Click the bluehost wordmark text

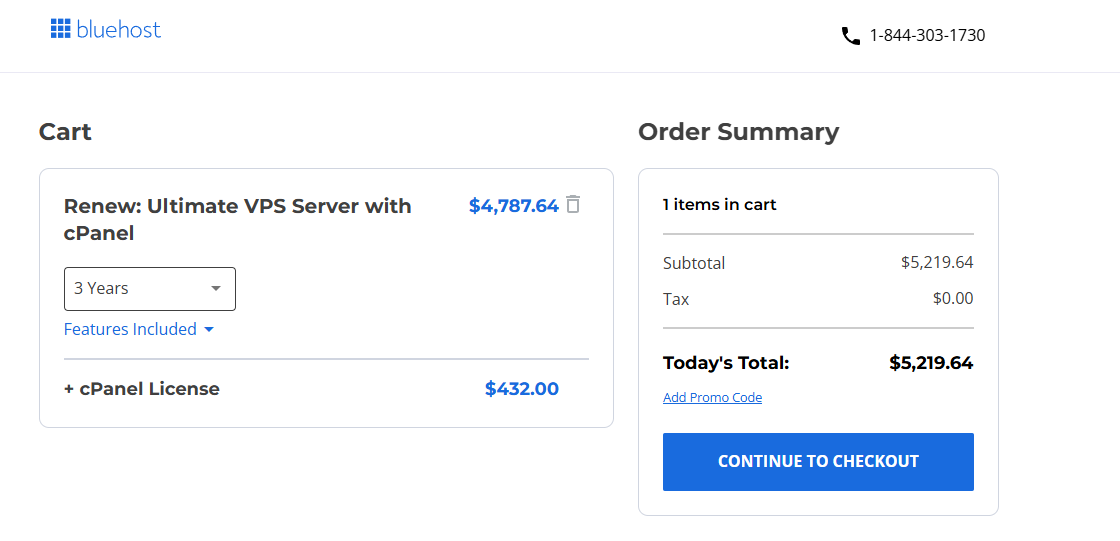pos(119,29)
